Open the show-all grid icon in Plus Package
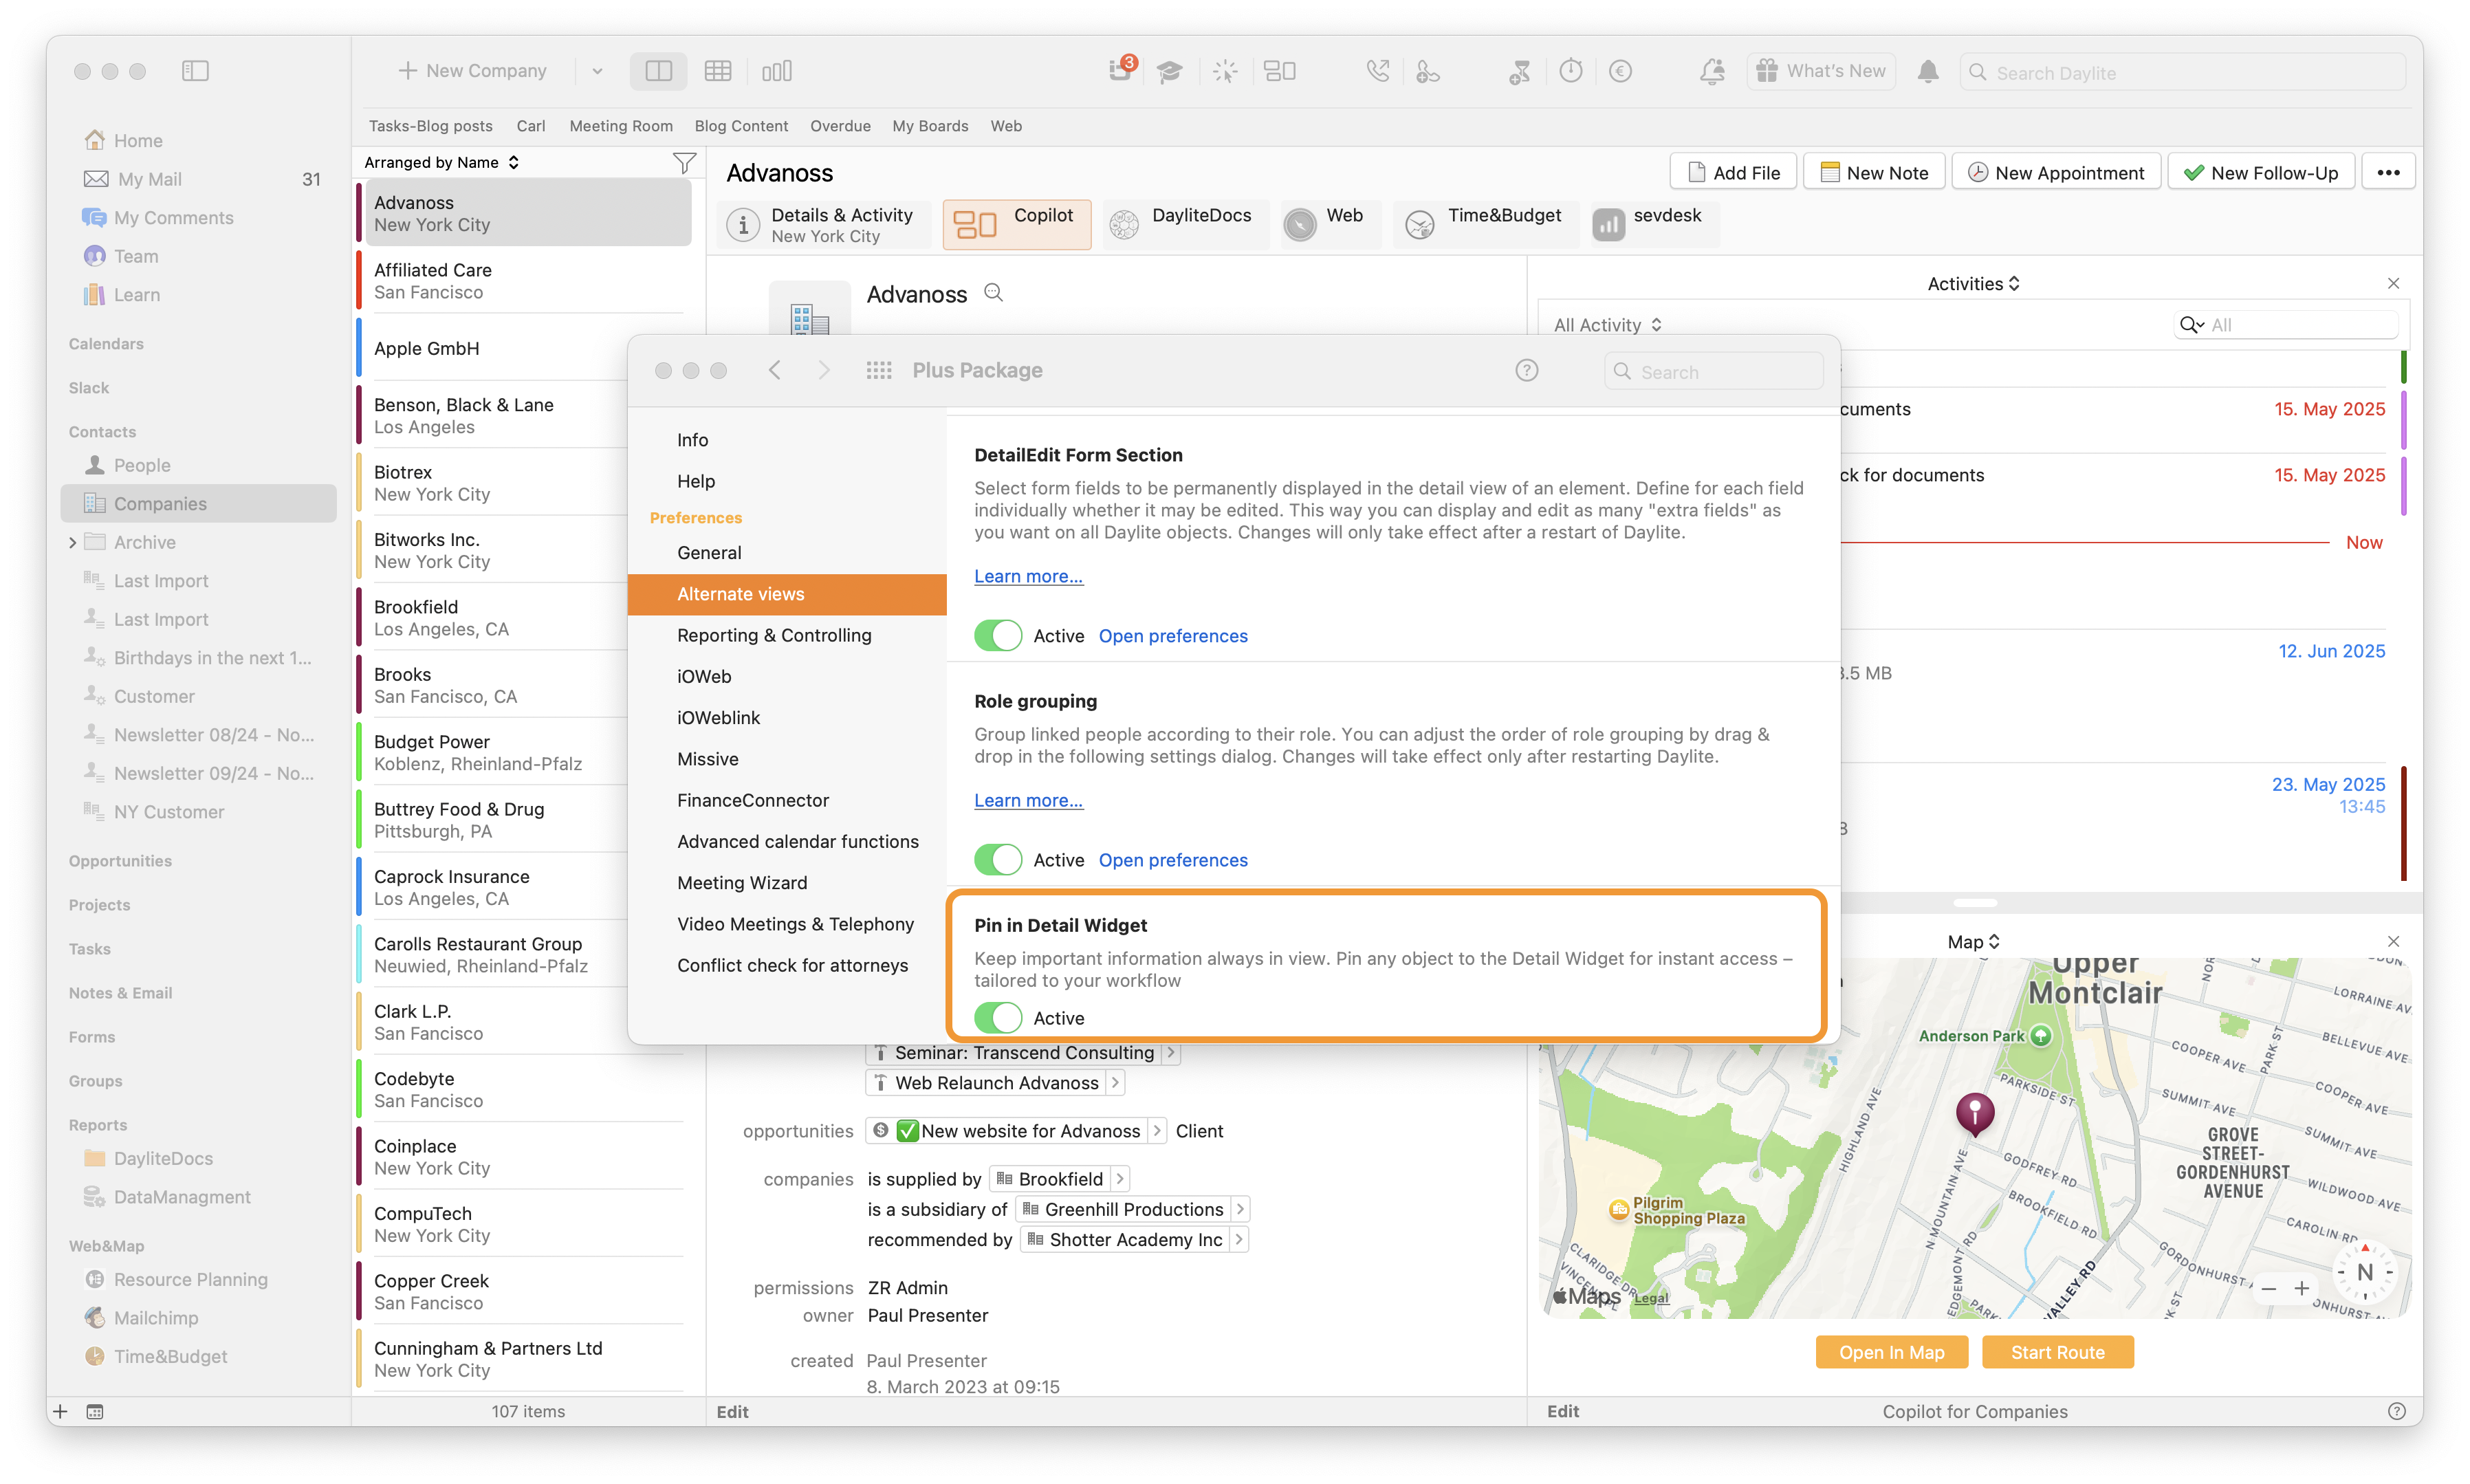 click(879, 371)
